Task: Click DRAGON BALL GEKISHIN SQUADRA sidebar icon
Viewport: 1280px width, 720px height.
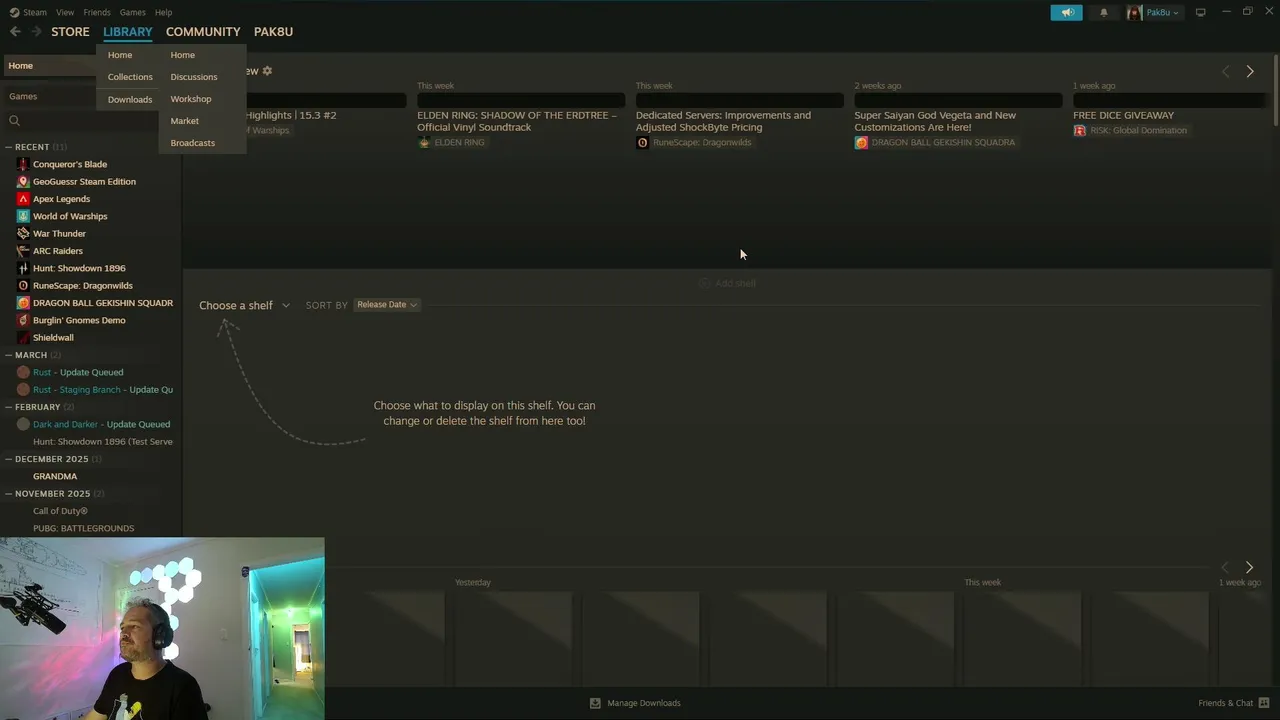Action: click(x=23, y=303)
